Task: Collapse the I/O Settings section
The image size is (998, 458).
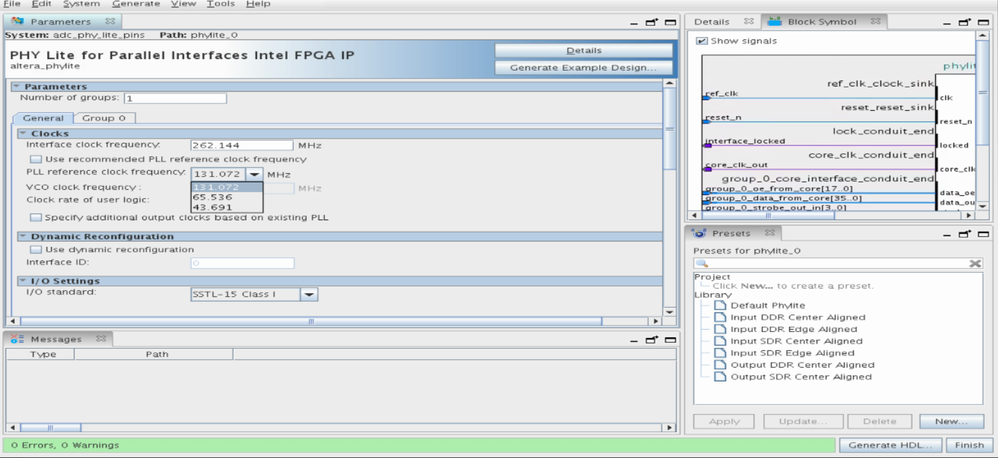Action: [x=23, y=281]
